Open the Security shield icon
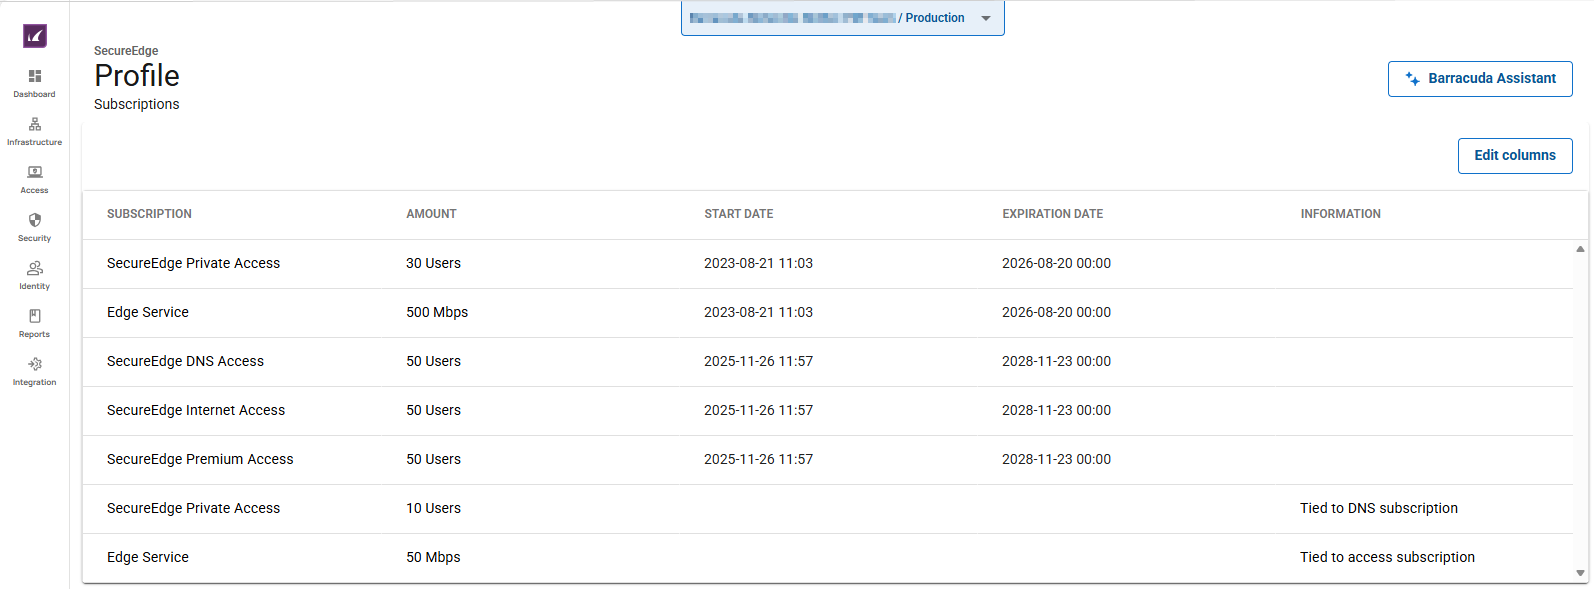Viewport: 1594px width, 589px height. (x=35, y=221)
